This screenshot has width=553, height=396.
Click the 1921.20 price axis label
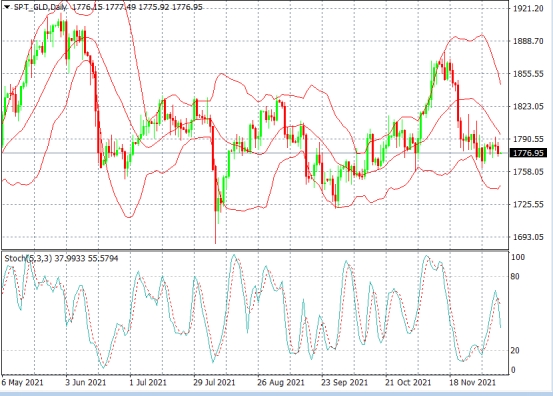(x=528, y=8)
